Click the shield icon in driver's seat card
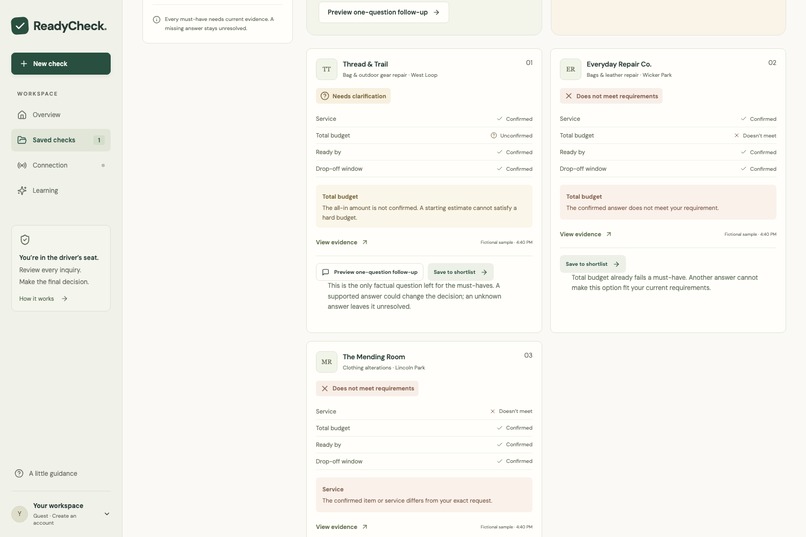 coord(25,239)
